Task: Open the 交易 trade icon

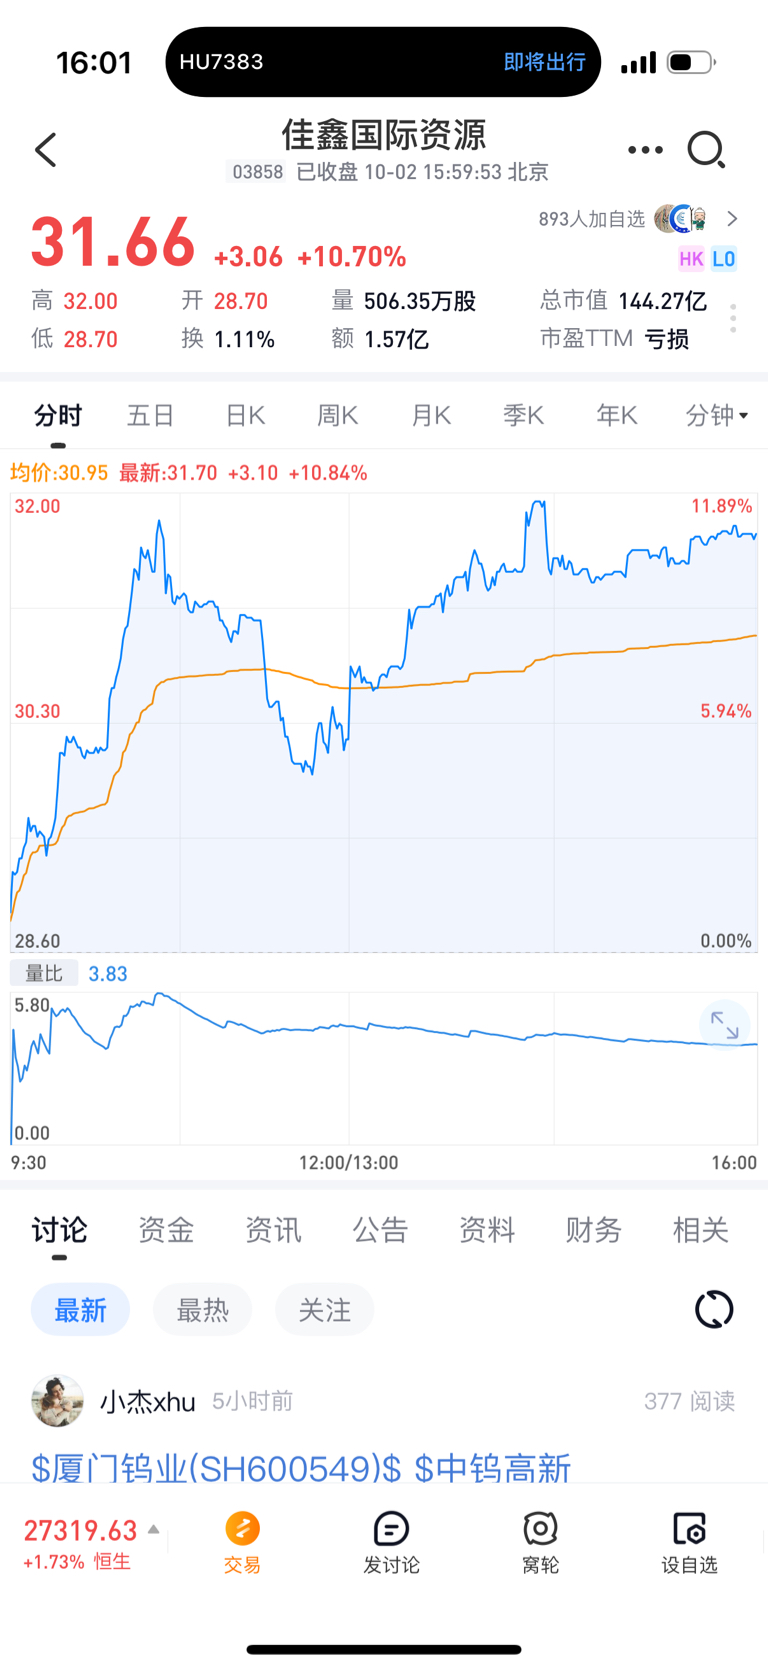Action: (242, 1542)
